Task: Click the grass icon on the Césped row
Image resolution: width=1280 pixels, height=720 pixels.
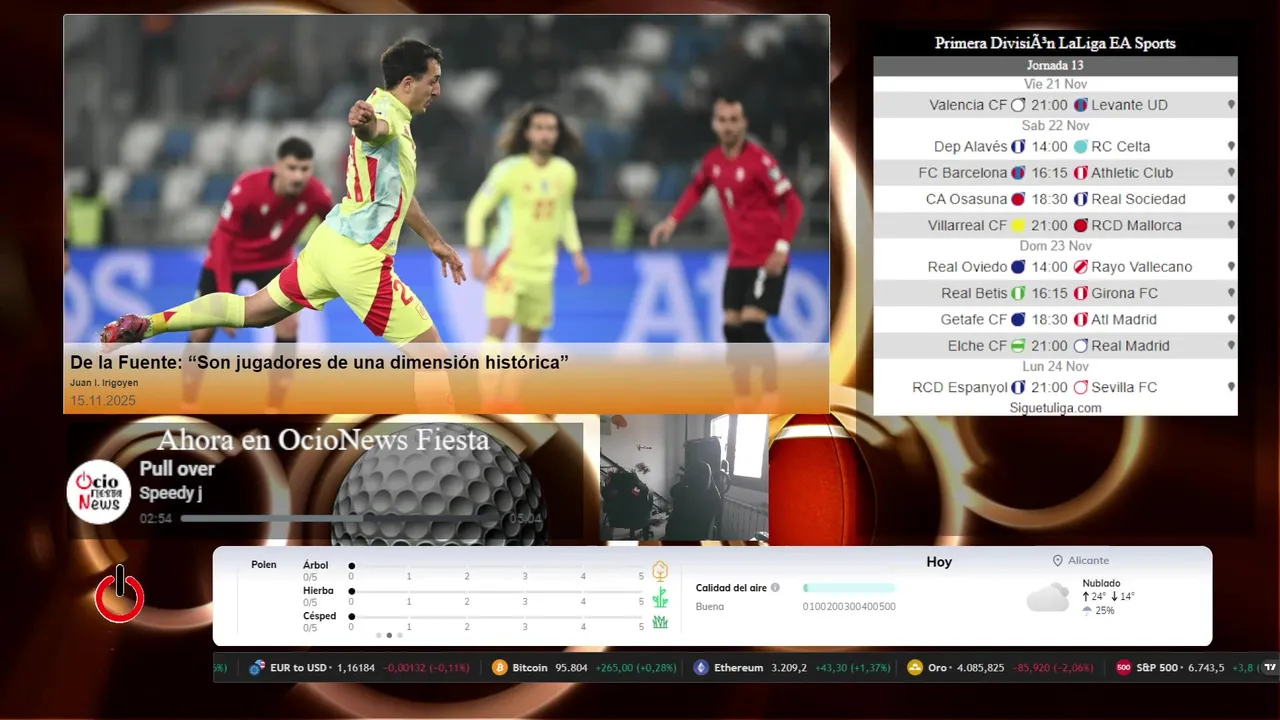Action: pos(660,622)
